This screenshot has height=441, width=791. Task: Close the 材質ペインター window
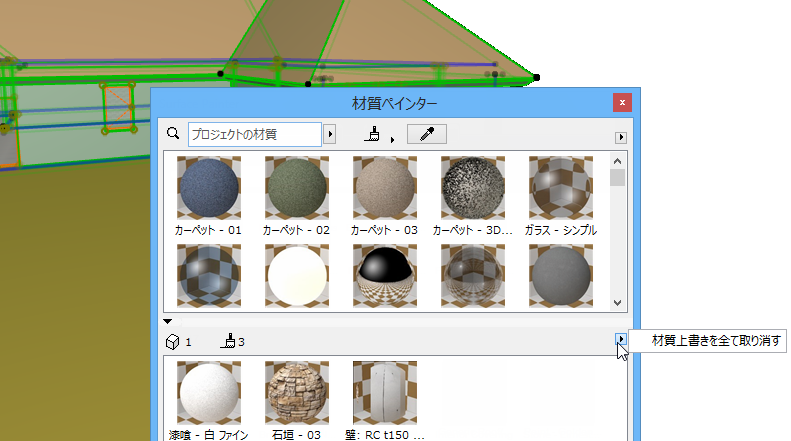623,102
